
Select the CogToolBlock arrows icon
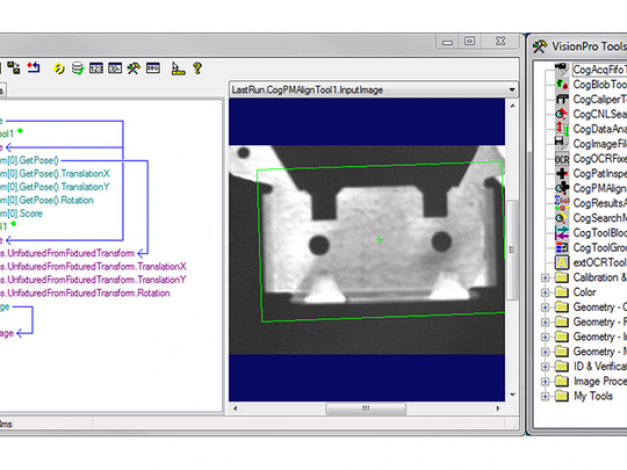point(562,233)
